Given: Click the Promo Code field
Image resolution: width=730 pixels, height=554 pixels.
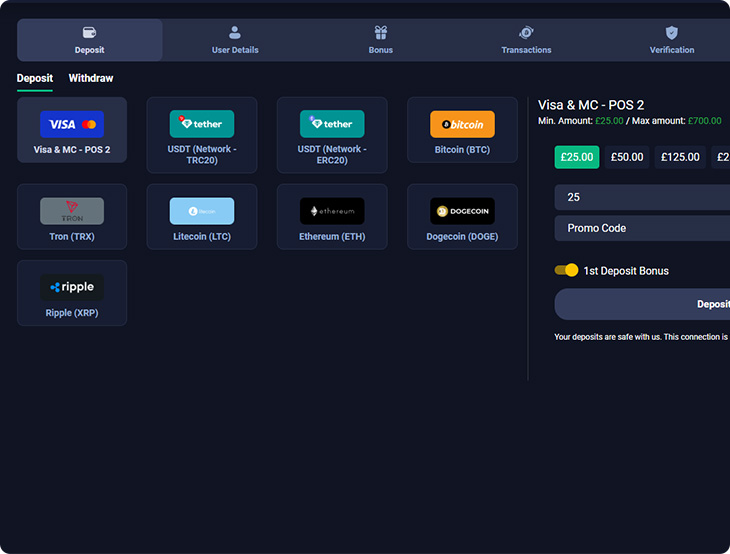Looking at the screenshot, I should click(642, 228).
